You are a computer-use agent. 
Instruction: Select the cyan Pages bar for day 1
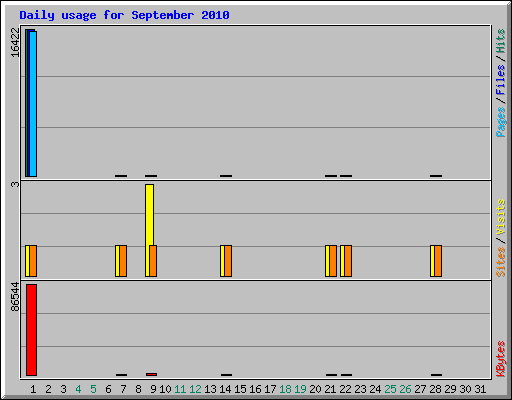(33, 104)
